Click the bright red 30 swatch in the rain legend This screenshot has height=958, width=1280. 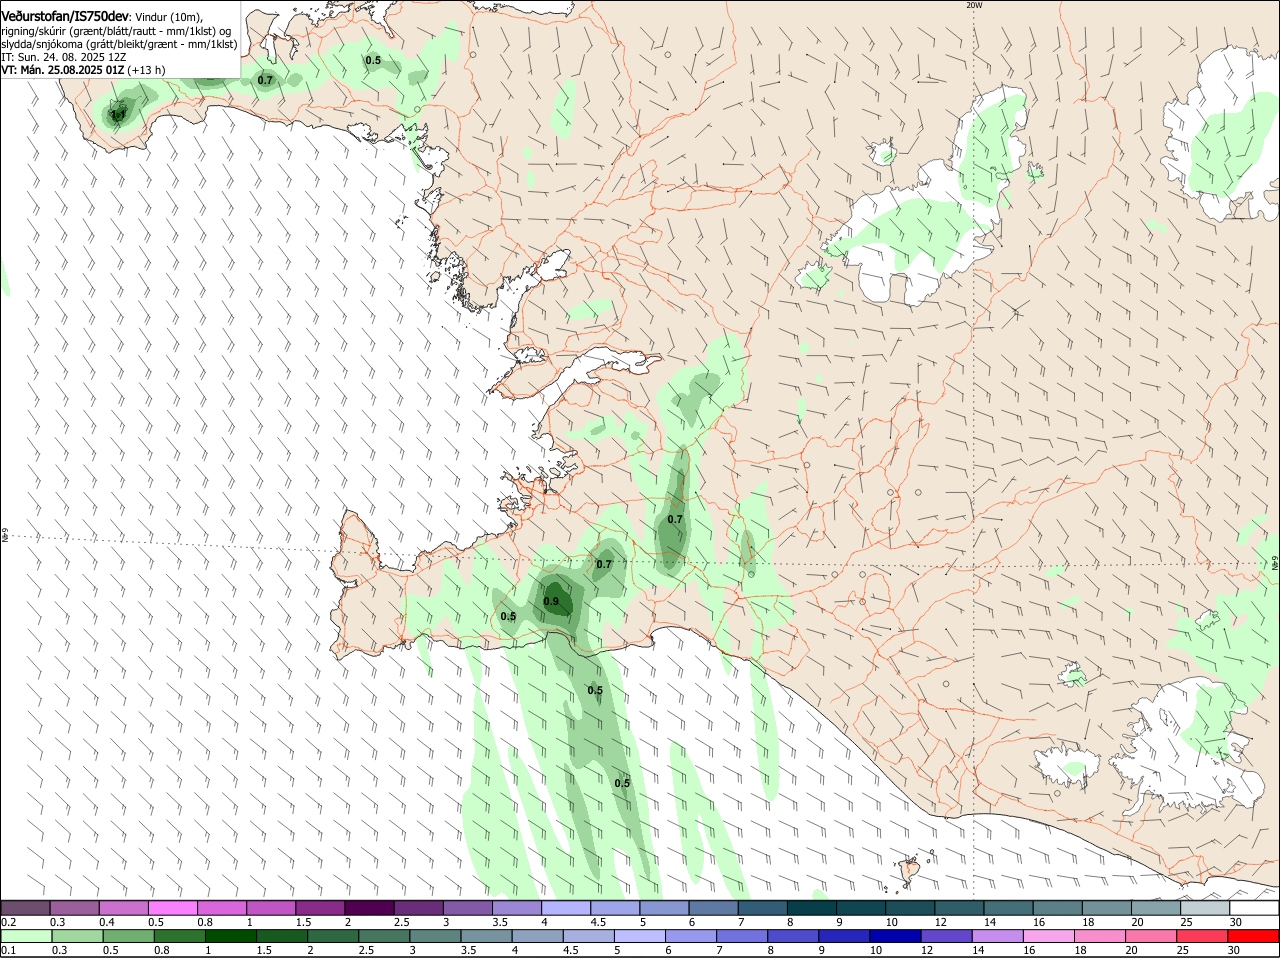click(1254, 936)
